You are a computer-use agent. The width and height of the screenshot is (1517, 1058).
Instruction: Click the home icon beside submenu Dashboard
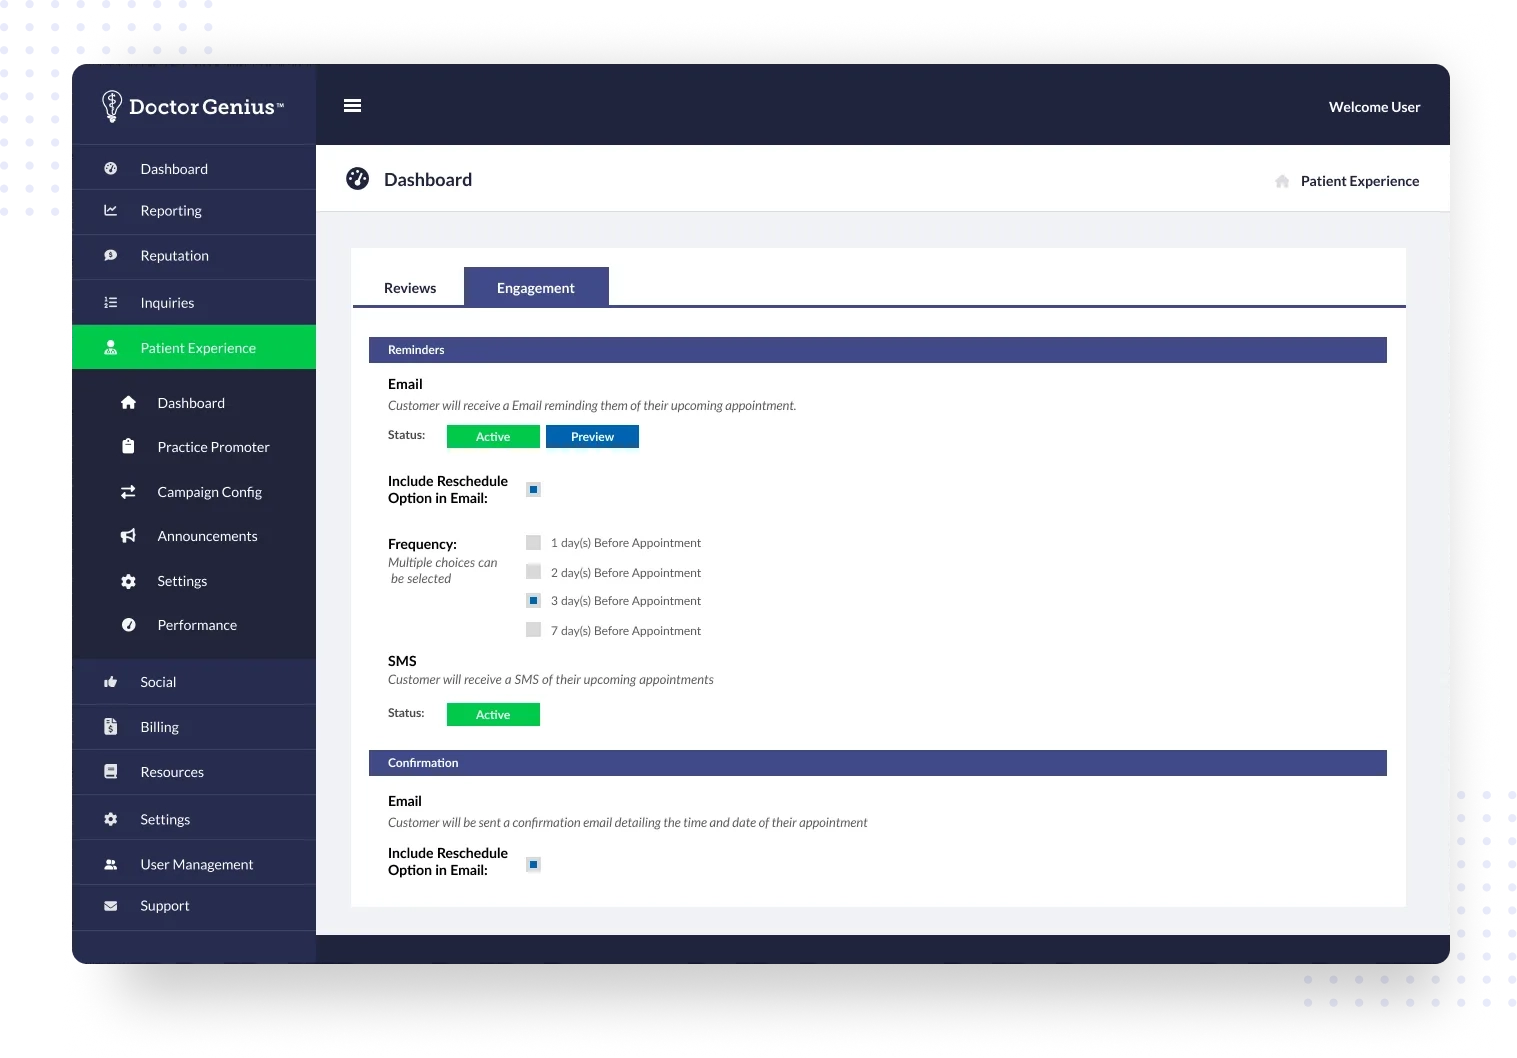click(128, 403)
